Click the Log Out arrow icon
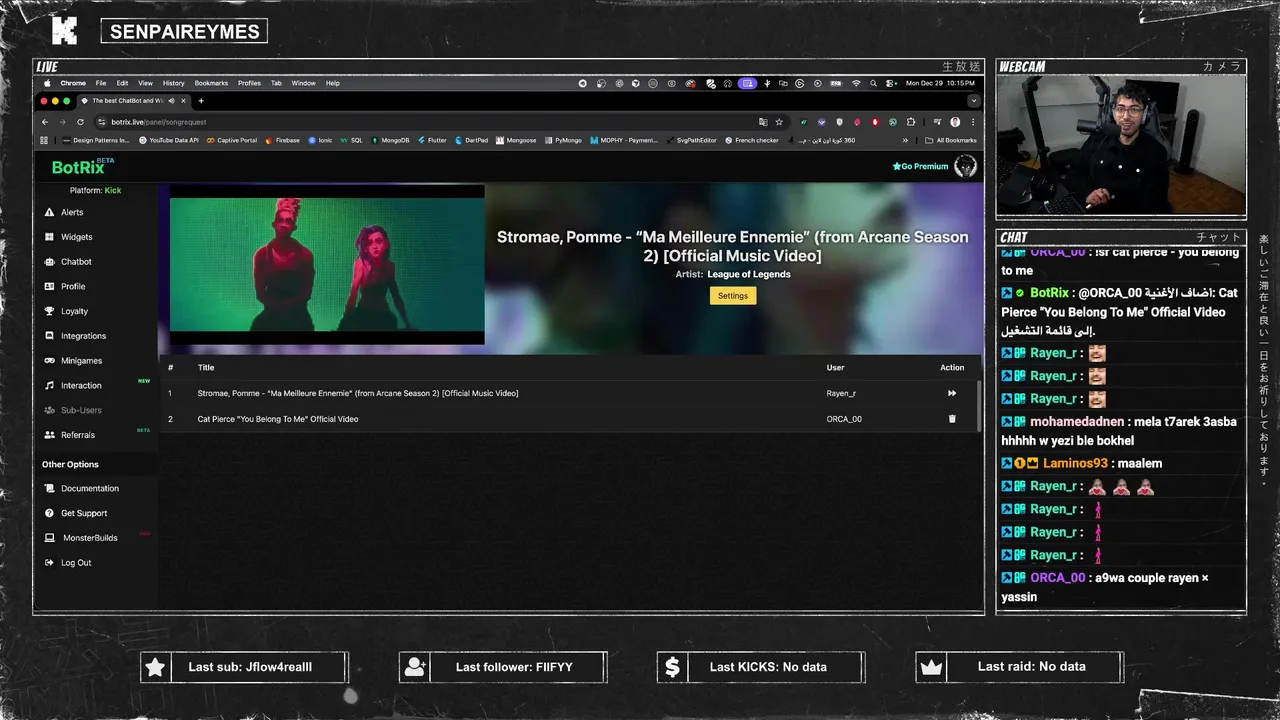1280x720 pixels. click(49, 562)
